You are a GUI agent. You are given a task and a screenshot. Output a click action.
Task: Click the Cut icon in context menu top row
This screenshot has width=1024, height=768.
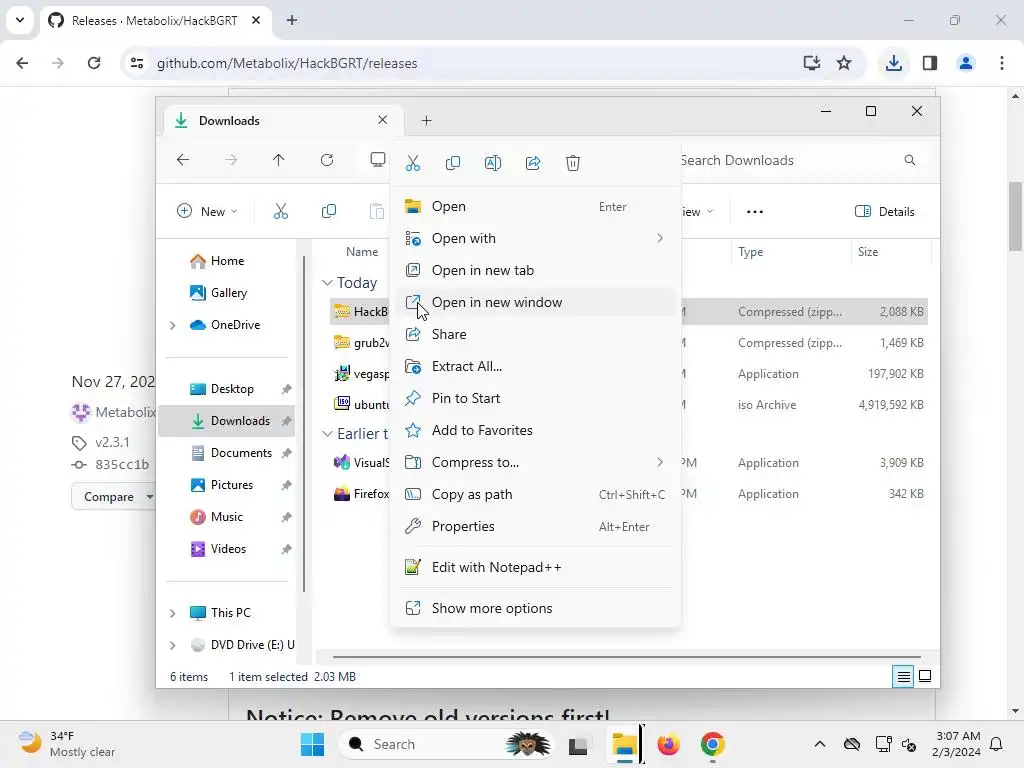[413, 163]
